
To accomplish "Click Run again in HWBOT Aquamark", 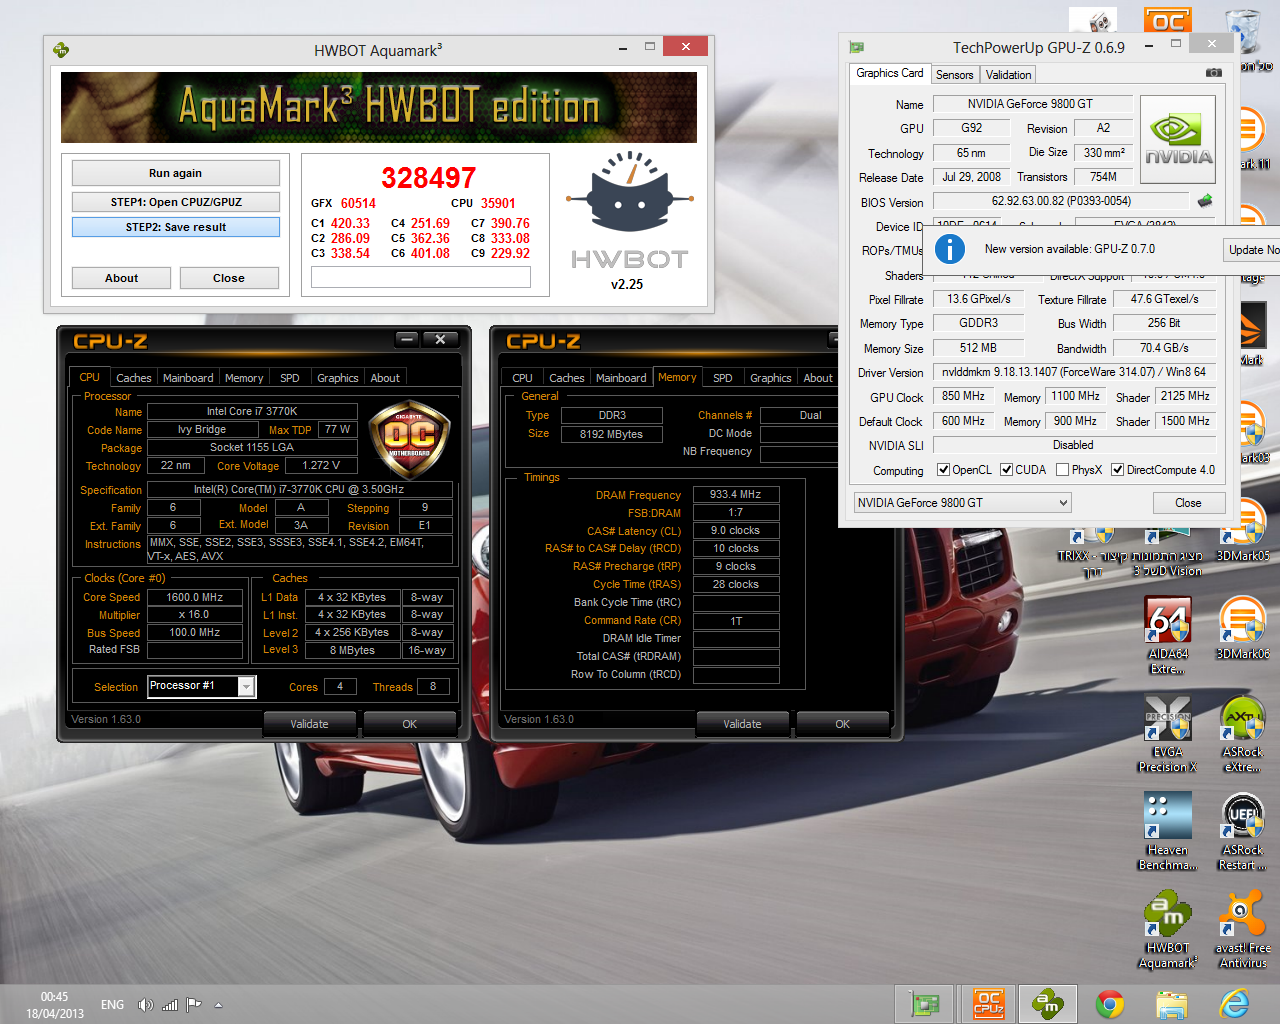I will pos(175,173).
